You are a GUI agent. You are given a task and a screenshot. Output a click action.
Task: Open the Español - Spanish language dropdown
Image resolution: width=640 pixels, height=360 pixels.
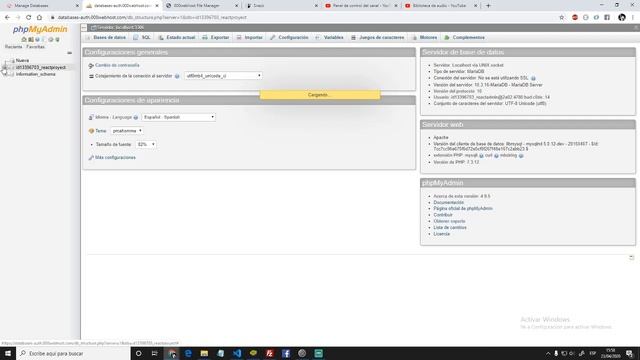pyautogui.click(x=179, y=117)
